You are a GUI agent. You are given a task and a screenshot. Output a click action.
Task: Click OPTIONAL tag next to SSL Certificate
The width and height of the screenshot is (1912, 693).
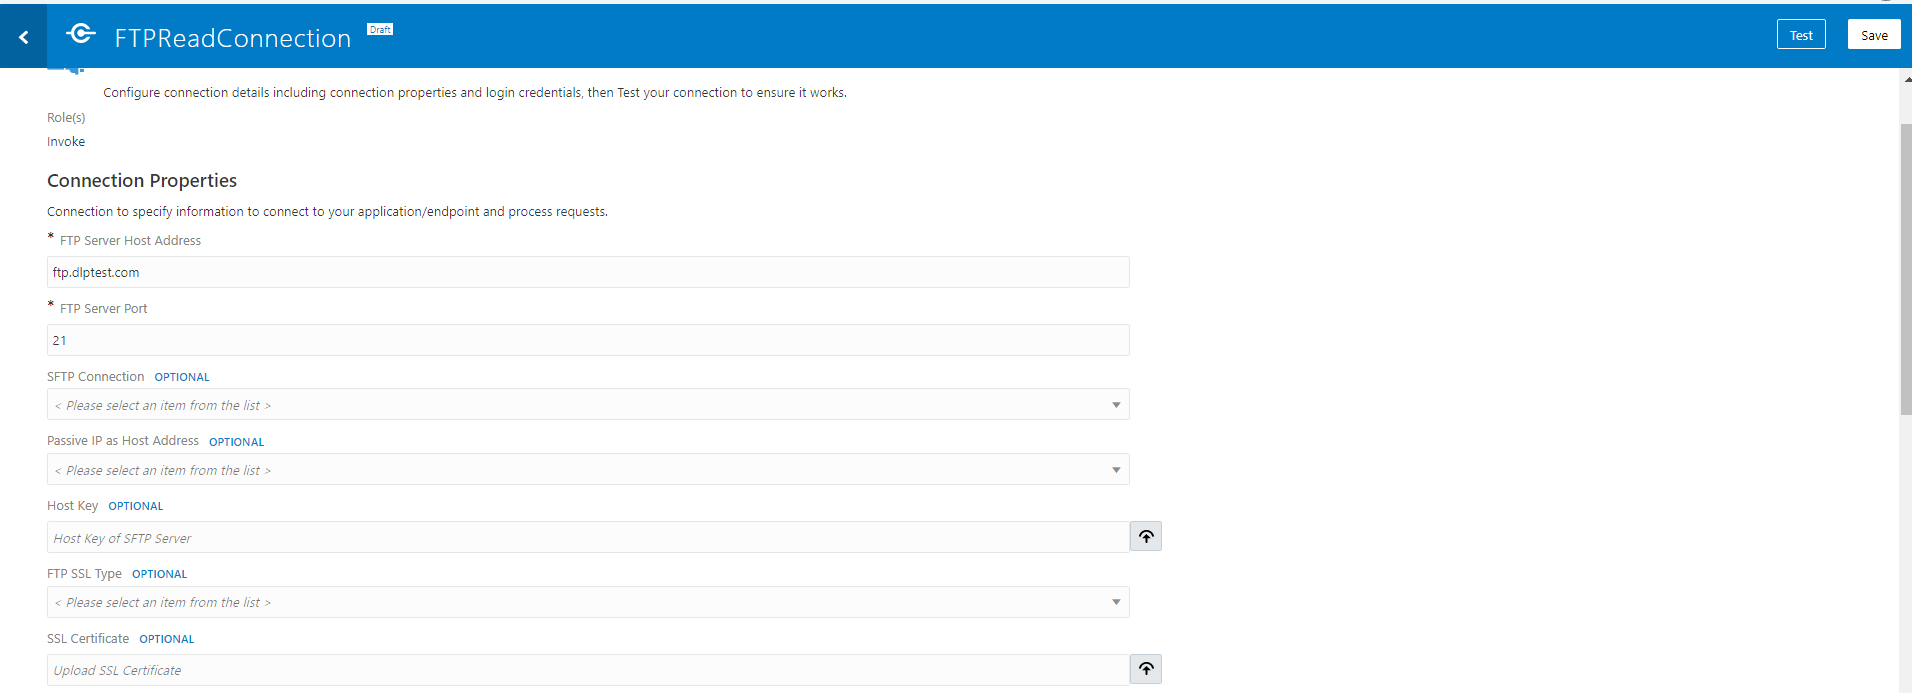[x=167, y=640]
